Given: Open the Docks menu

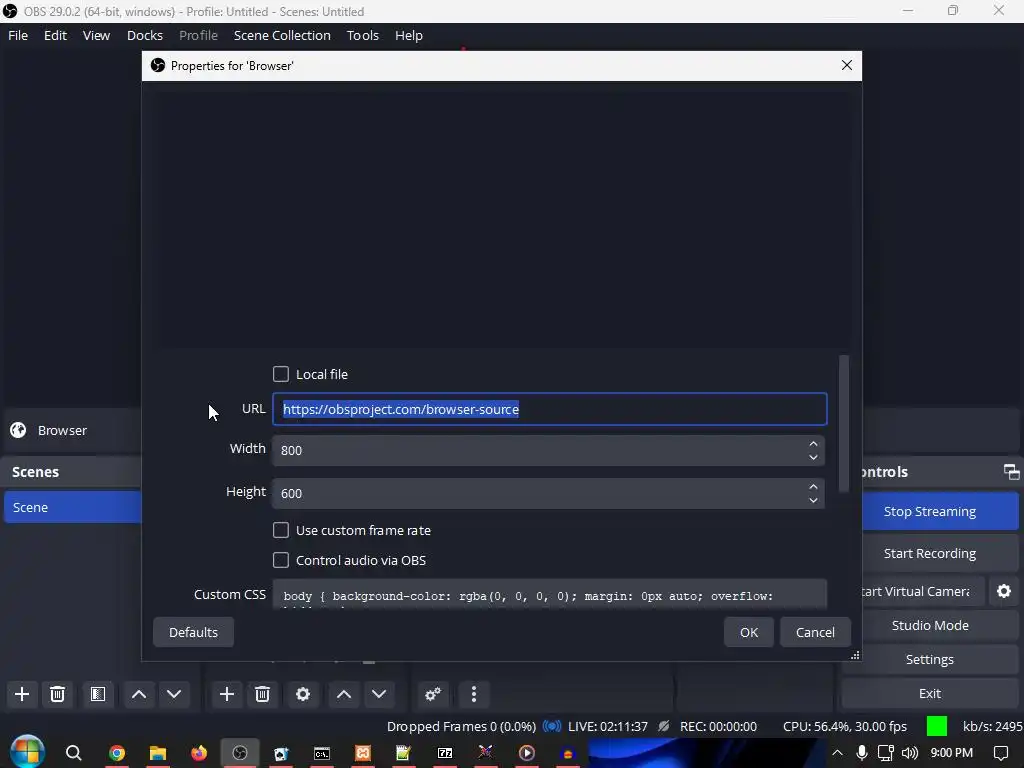Looking at the screenshot, I should point(144,35).
